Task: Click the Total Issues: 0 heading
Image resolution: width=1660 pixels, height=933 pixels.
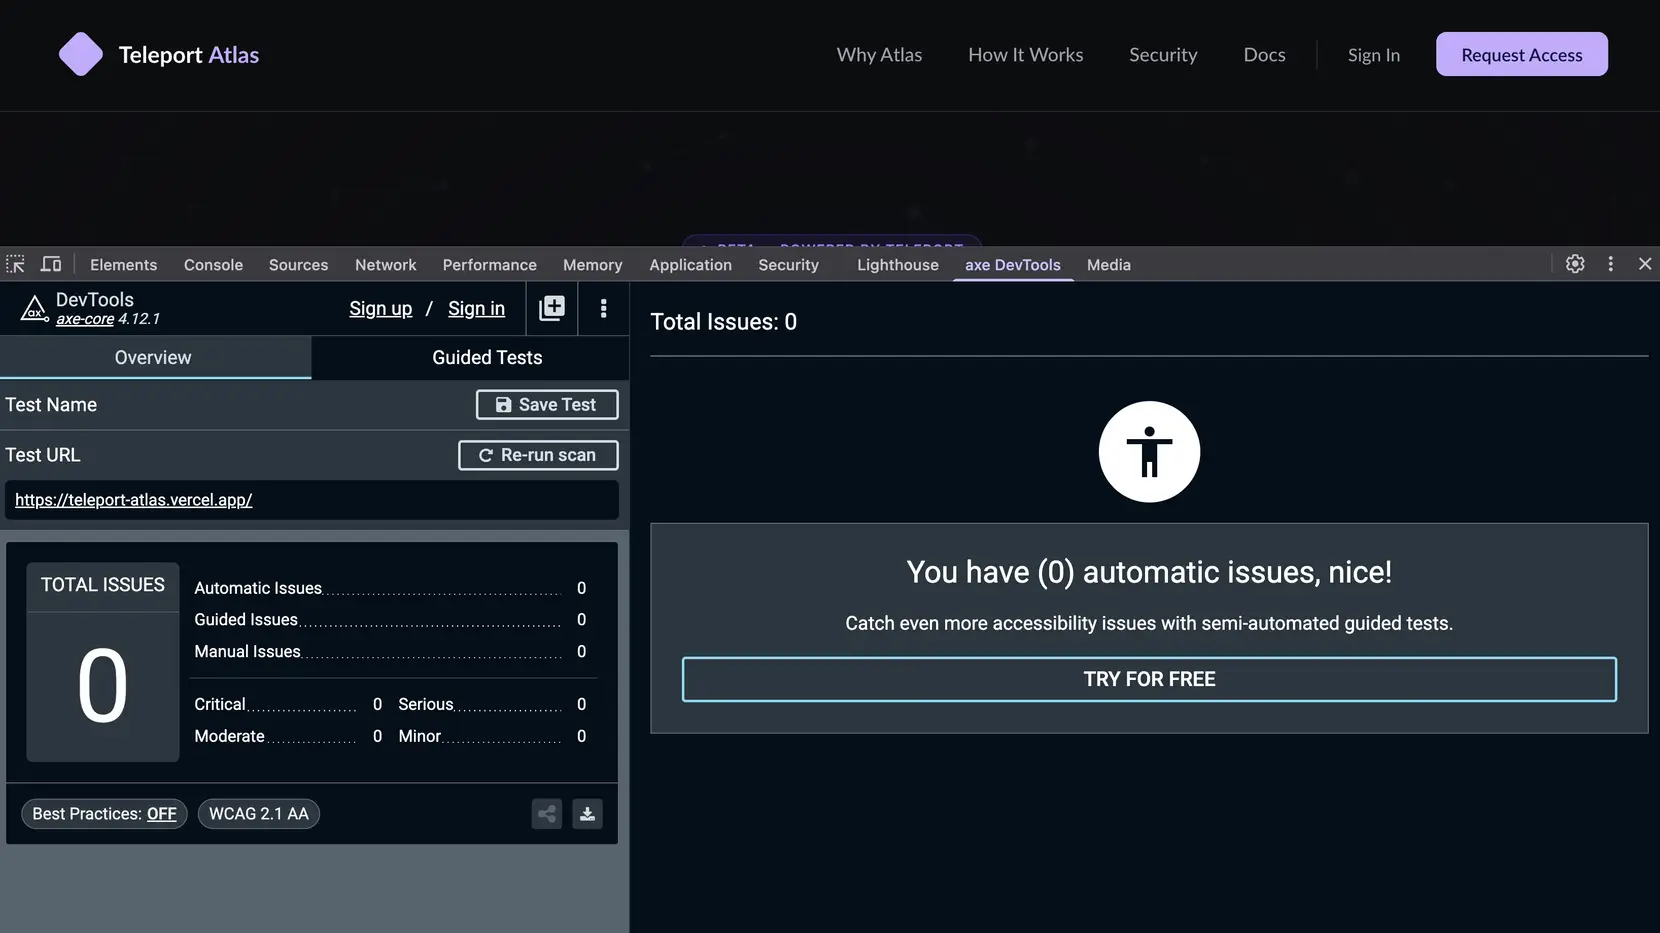Action: (723, 322)
